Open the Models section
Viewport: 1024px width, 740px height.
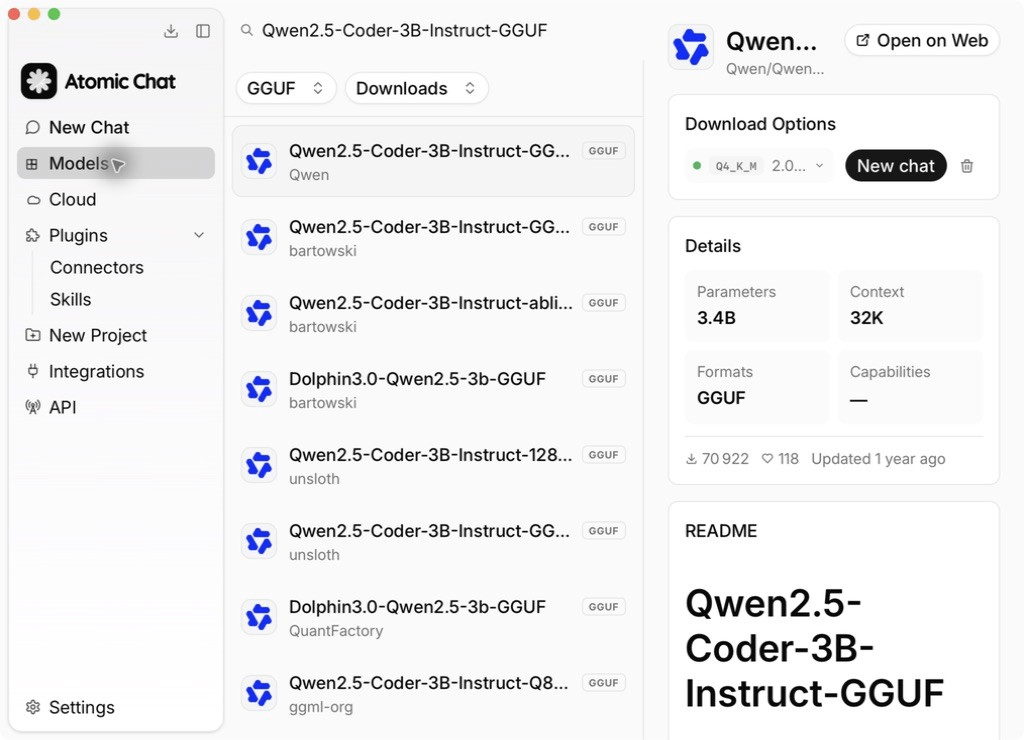pyautogui.click(x=116, y=163)
